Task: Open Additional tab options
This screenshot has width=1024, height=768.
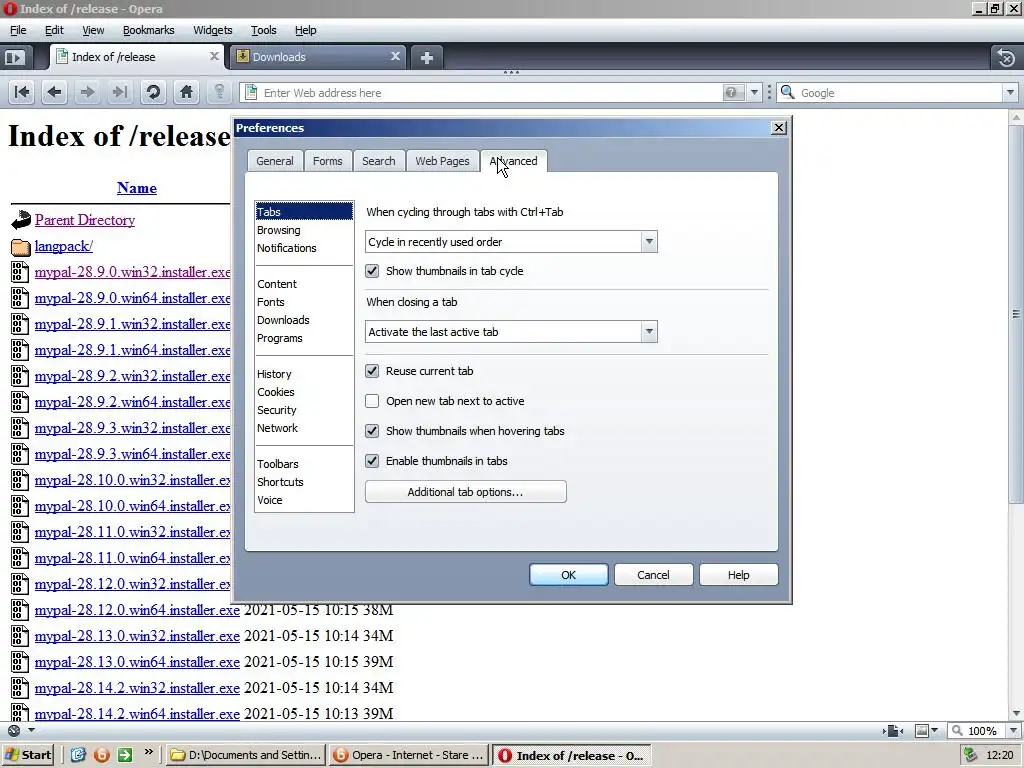Action: coord(466,492)
